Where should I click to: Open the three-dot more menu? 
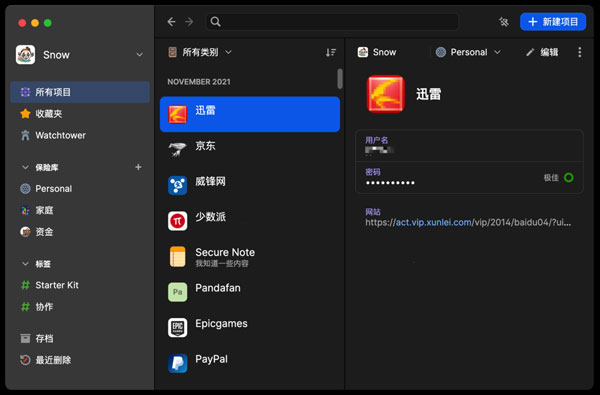pos(580,52)
